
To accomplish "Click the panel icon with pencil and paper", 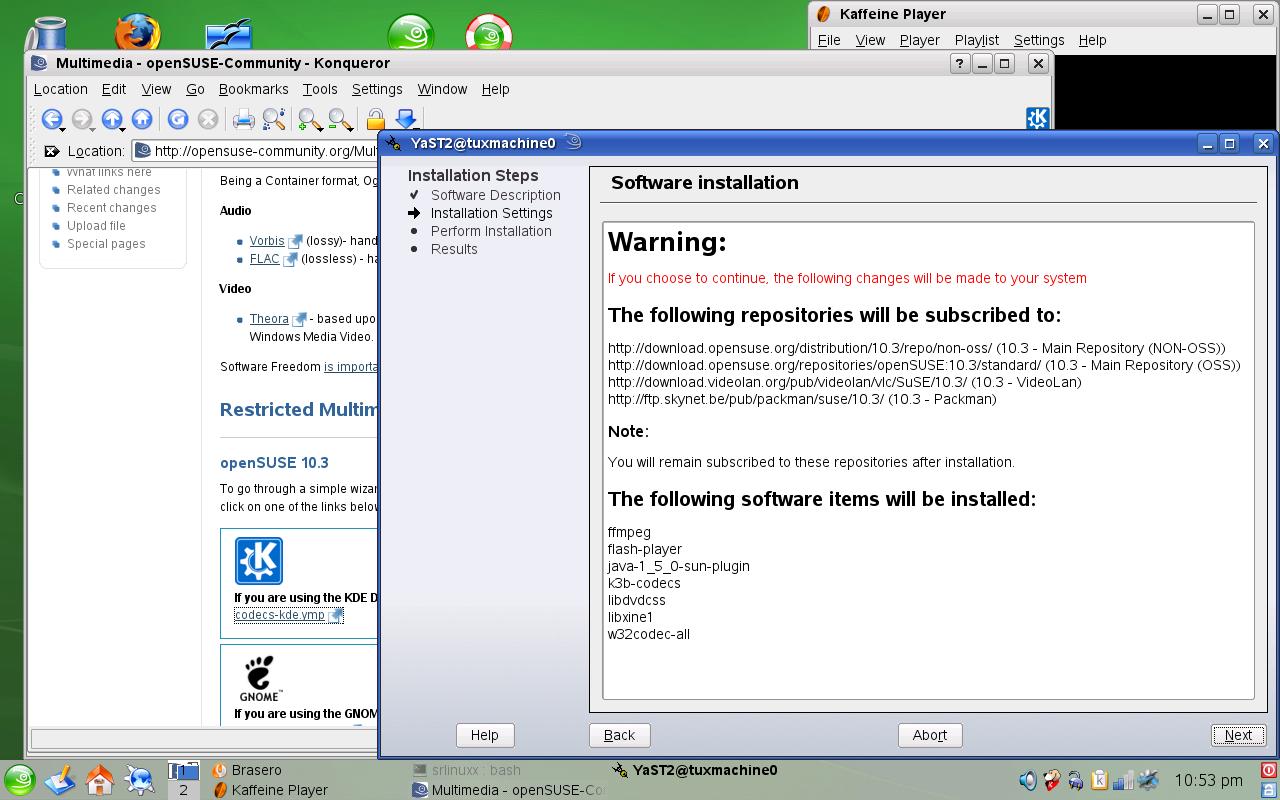I will 60,779.
